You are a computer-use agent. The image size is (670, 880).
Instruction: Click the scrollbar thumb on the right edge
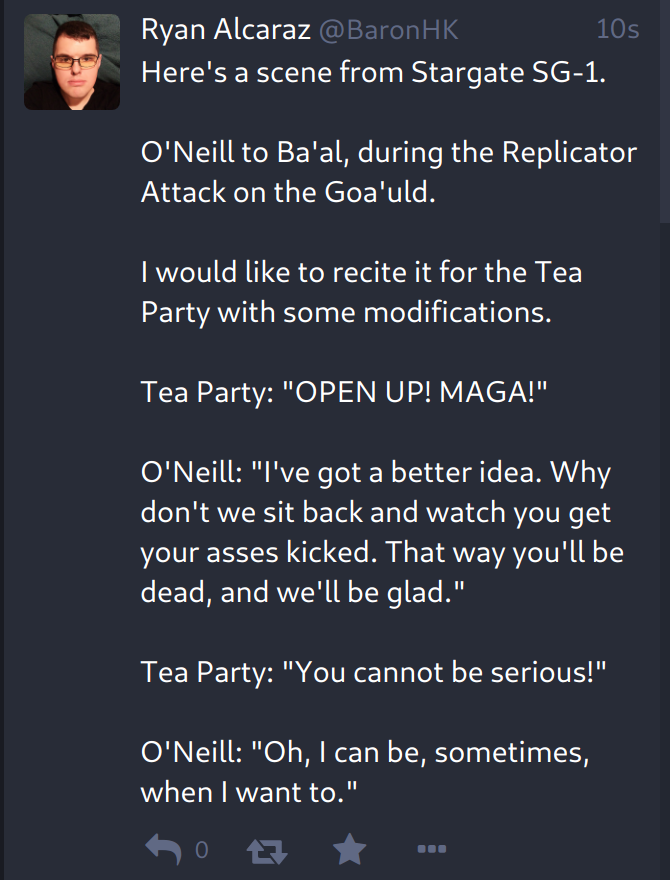(x=664, y=110)
